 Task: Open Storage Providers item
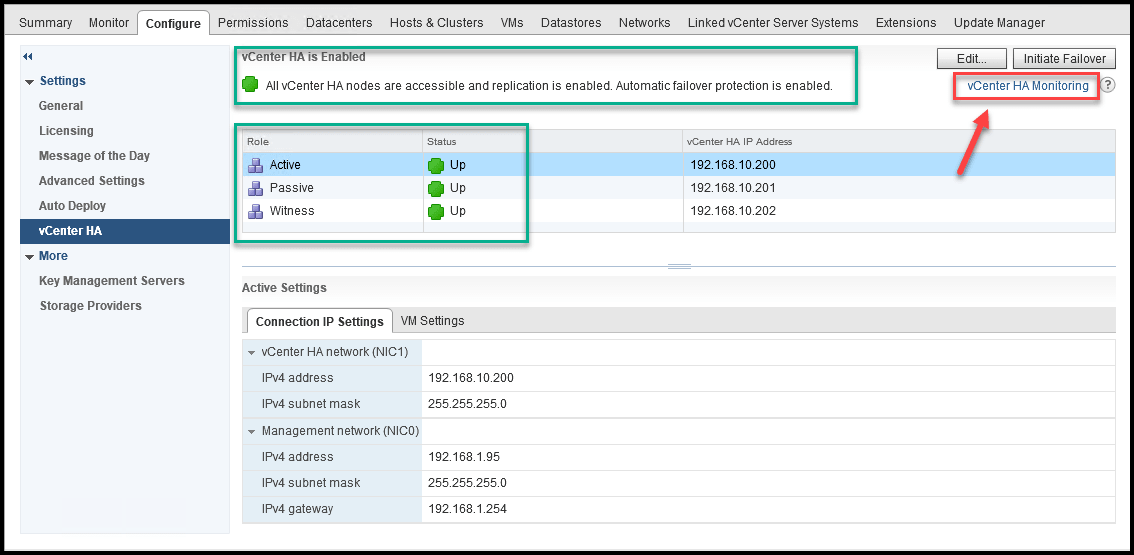(90, 305)
